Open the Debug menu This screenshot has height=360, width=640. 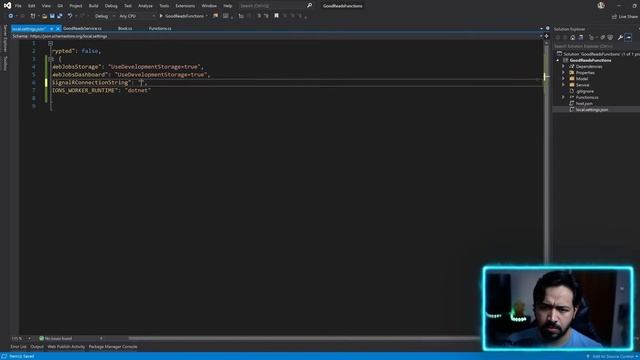(111, 6)
